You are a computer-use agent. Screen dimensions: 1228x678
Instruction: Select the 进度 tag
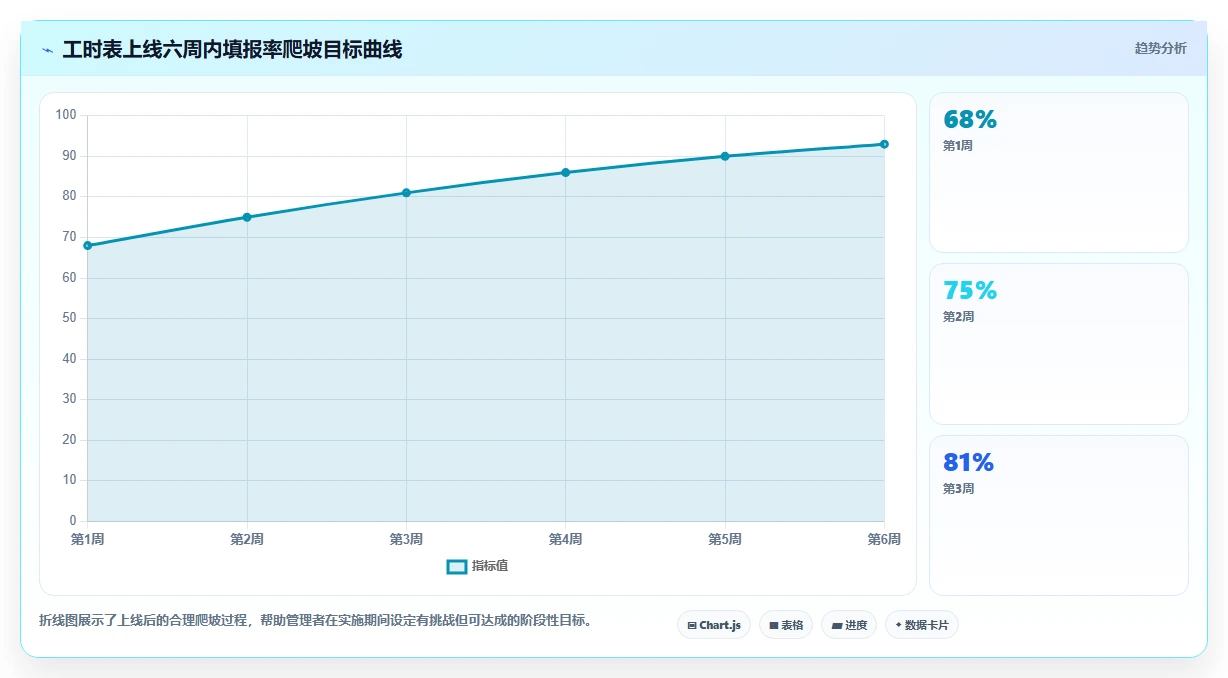coord(849,625)
